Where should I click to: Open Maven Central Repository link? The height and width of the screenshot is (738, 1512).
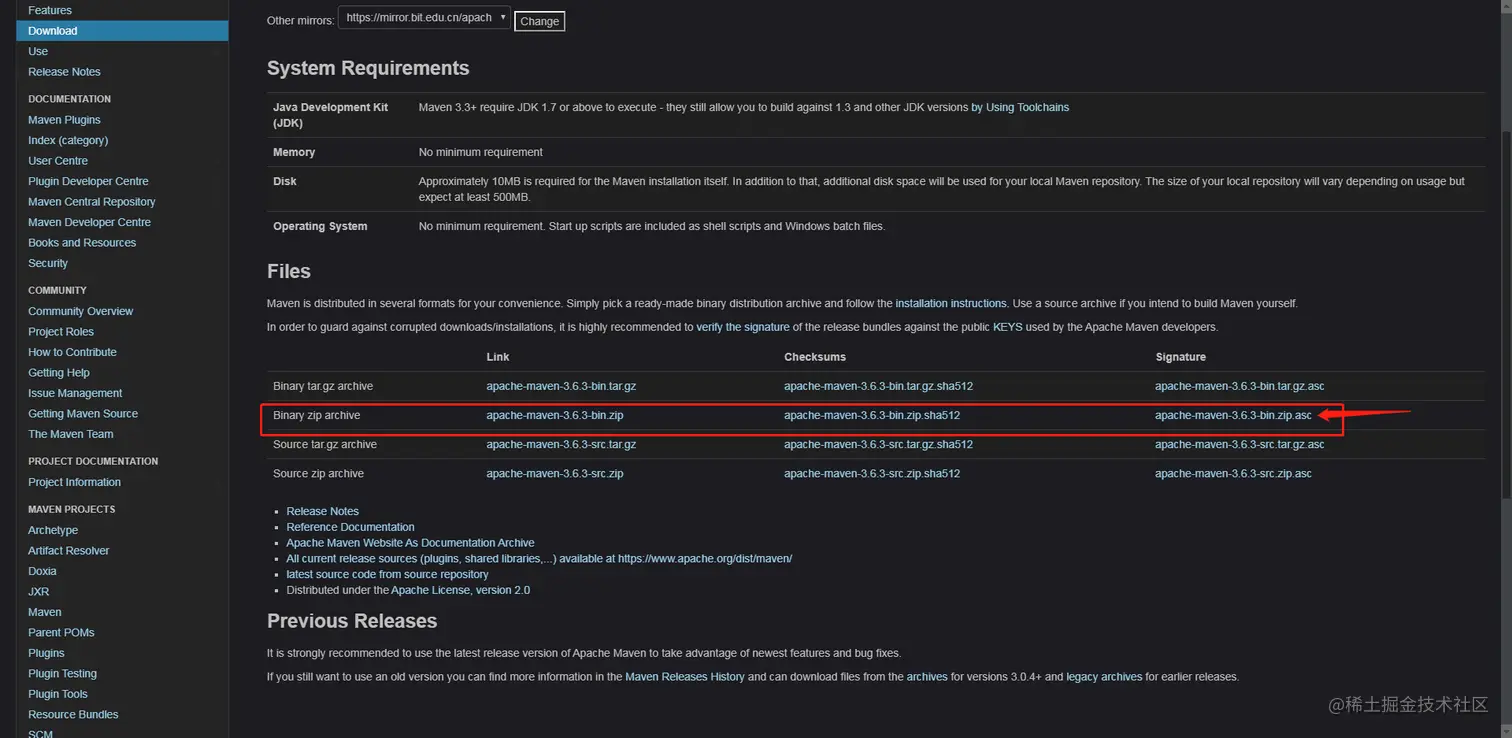pyautogui.click(x=92, y=202)
